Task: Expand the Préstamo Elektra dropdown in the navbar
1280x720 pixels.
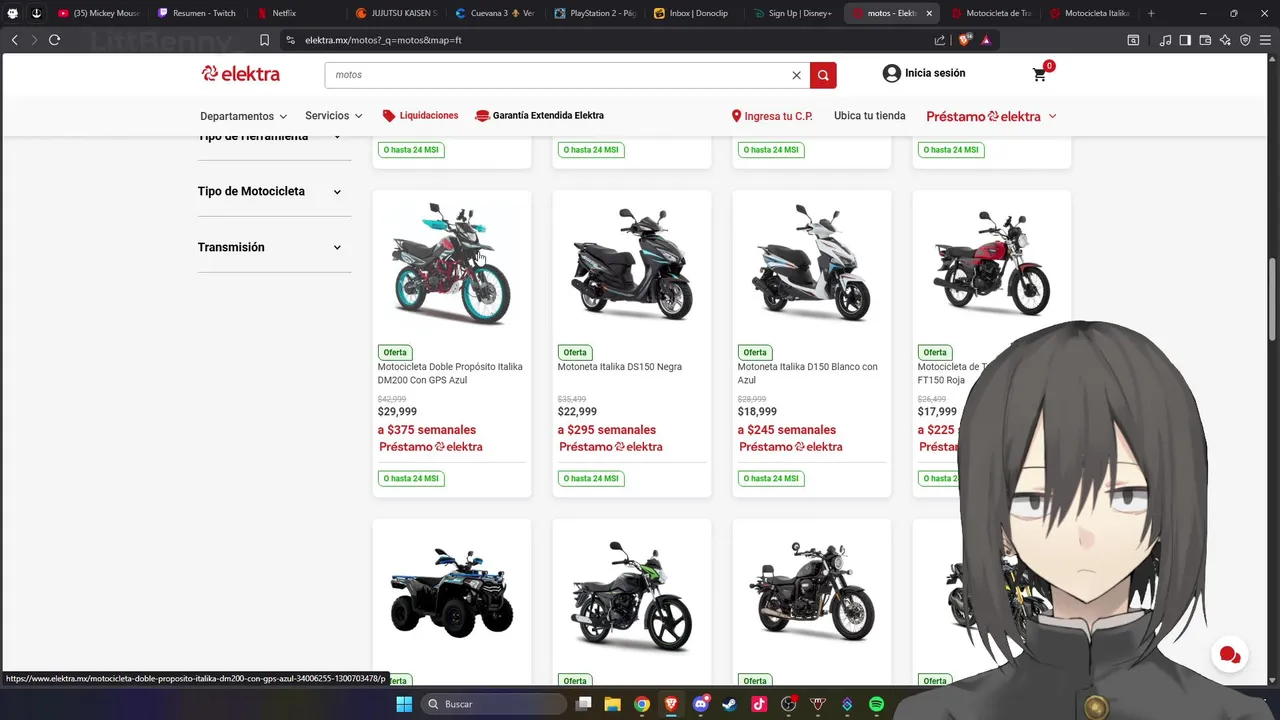Action: tap(1052, 116)
